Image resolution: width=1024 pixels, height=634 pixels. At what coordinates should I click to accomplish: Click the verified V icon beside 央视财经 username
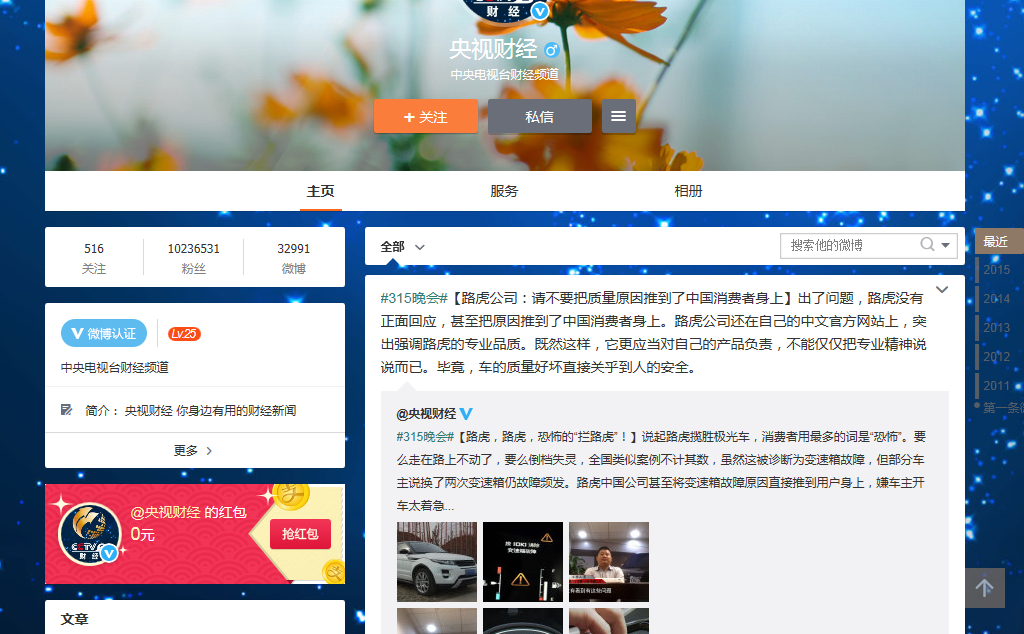(540, 12)
